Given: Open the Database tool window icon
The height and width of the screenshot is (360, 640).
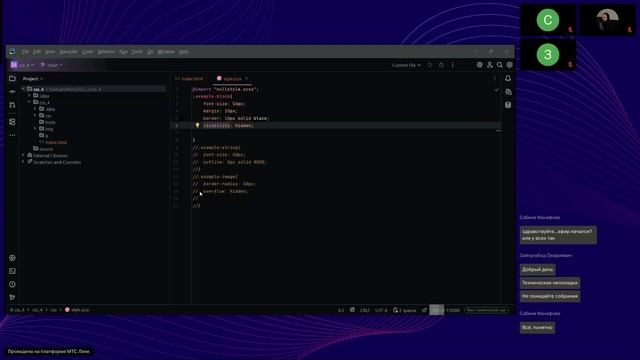Looking at the screenshot, I should coord(508,105).
